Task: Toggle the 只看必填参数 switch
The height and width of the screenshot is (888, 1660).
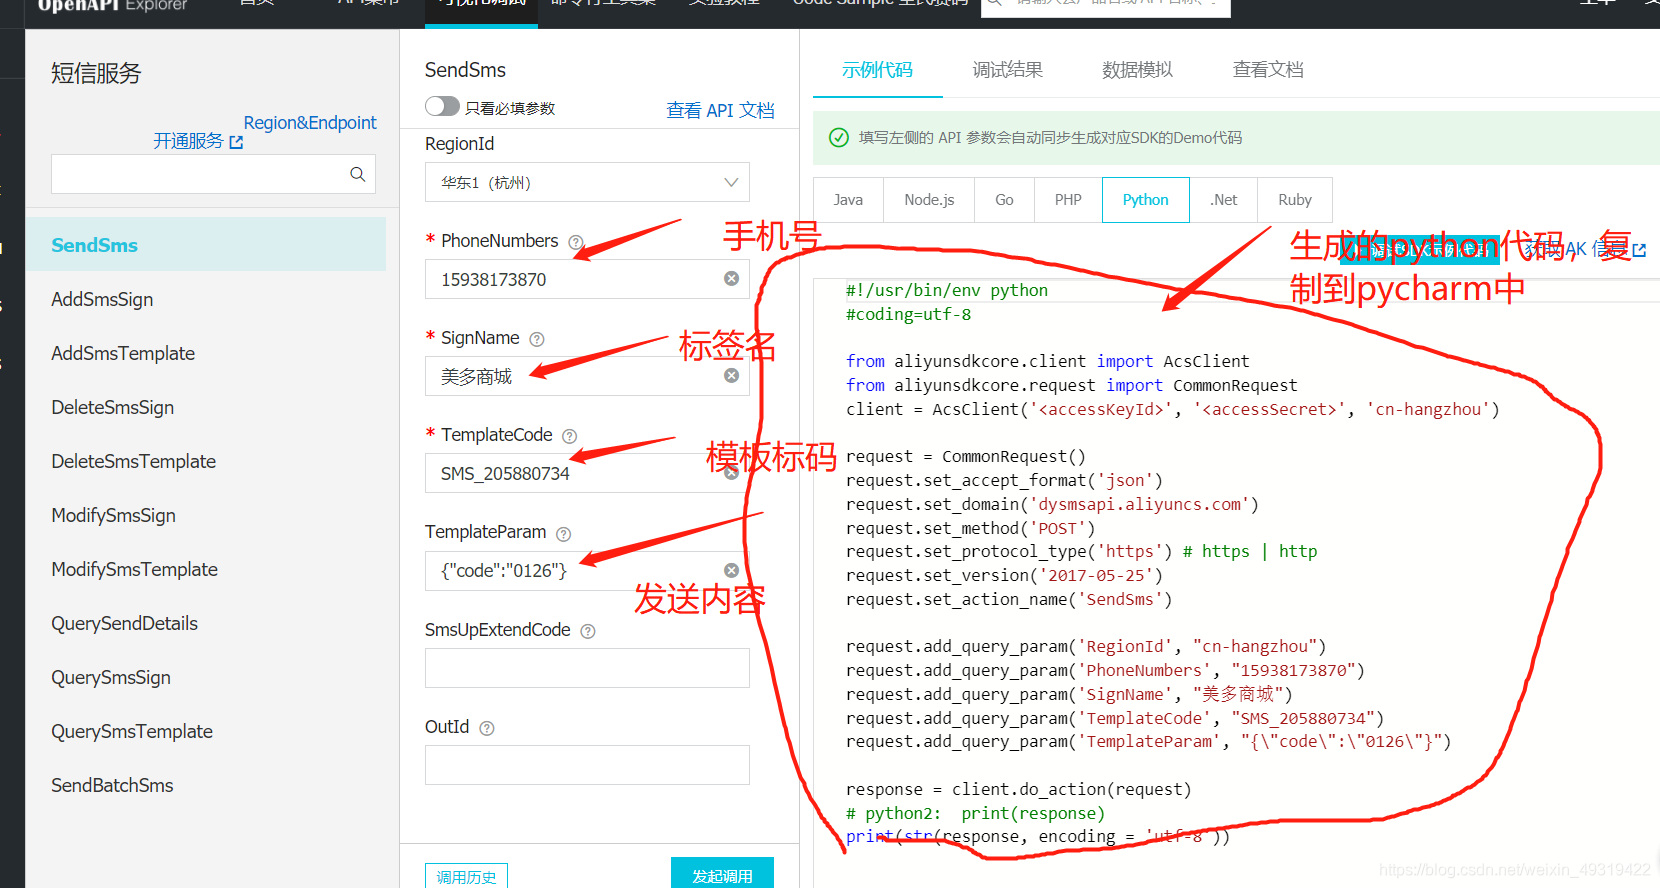Action: tap(442, 106)
